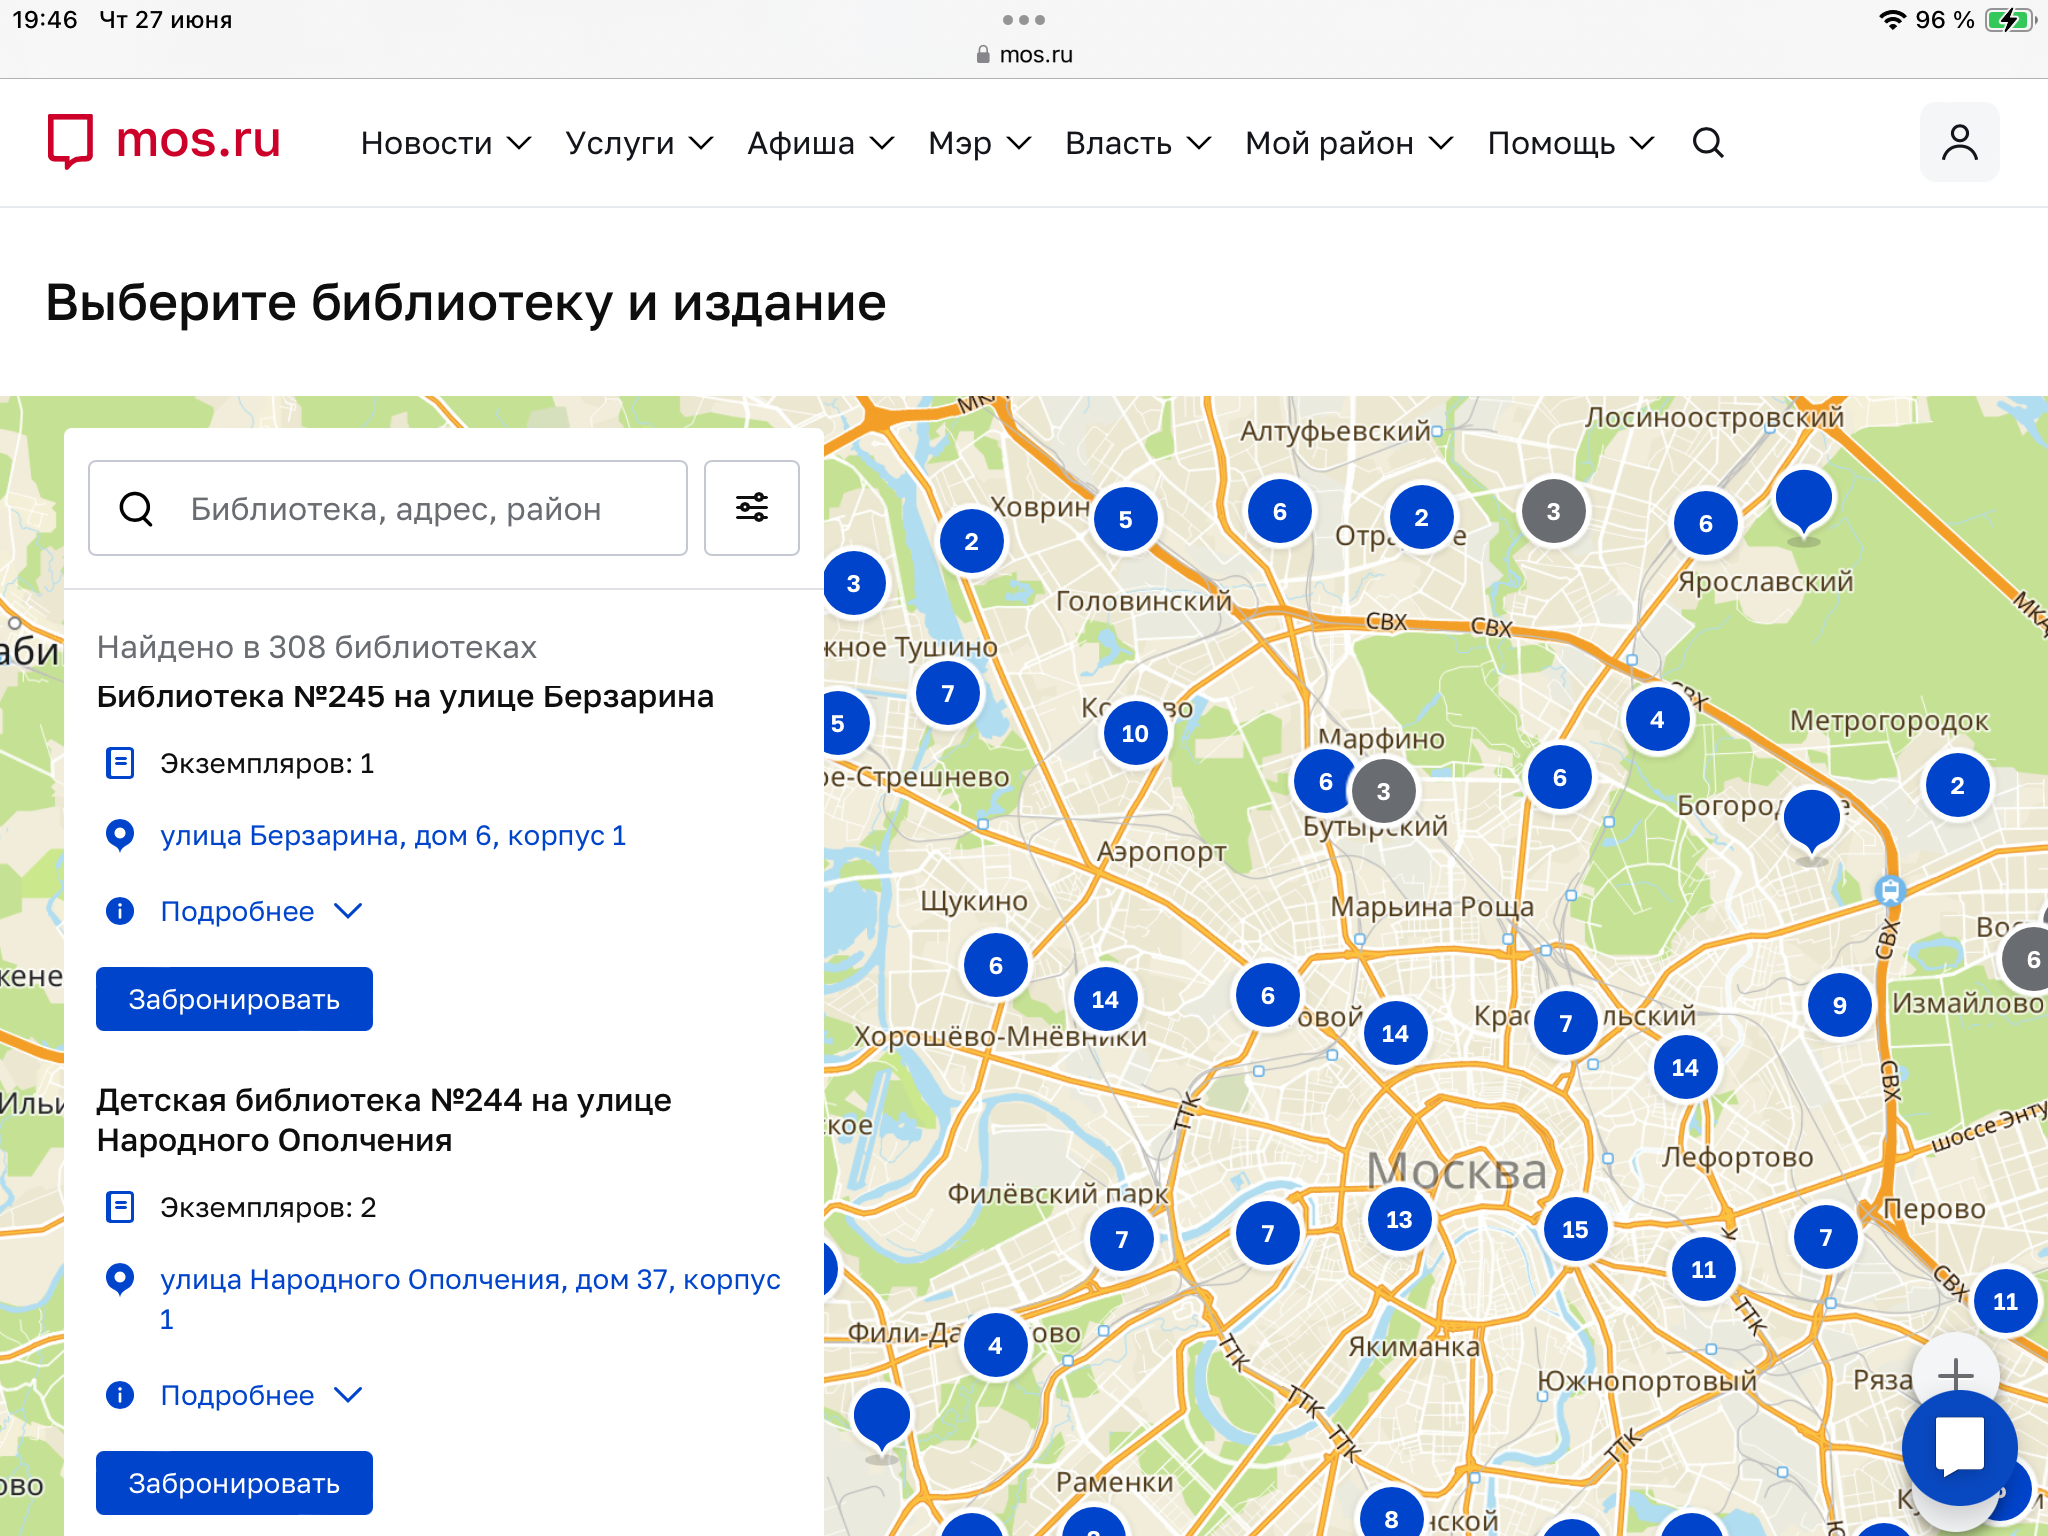The height and width of the screenshot is (1536, 2048).
Task: Select cluster marker 7 near Покровское-Стрешнево
Action: click(x=947, y=694)
